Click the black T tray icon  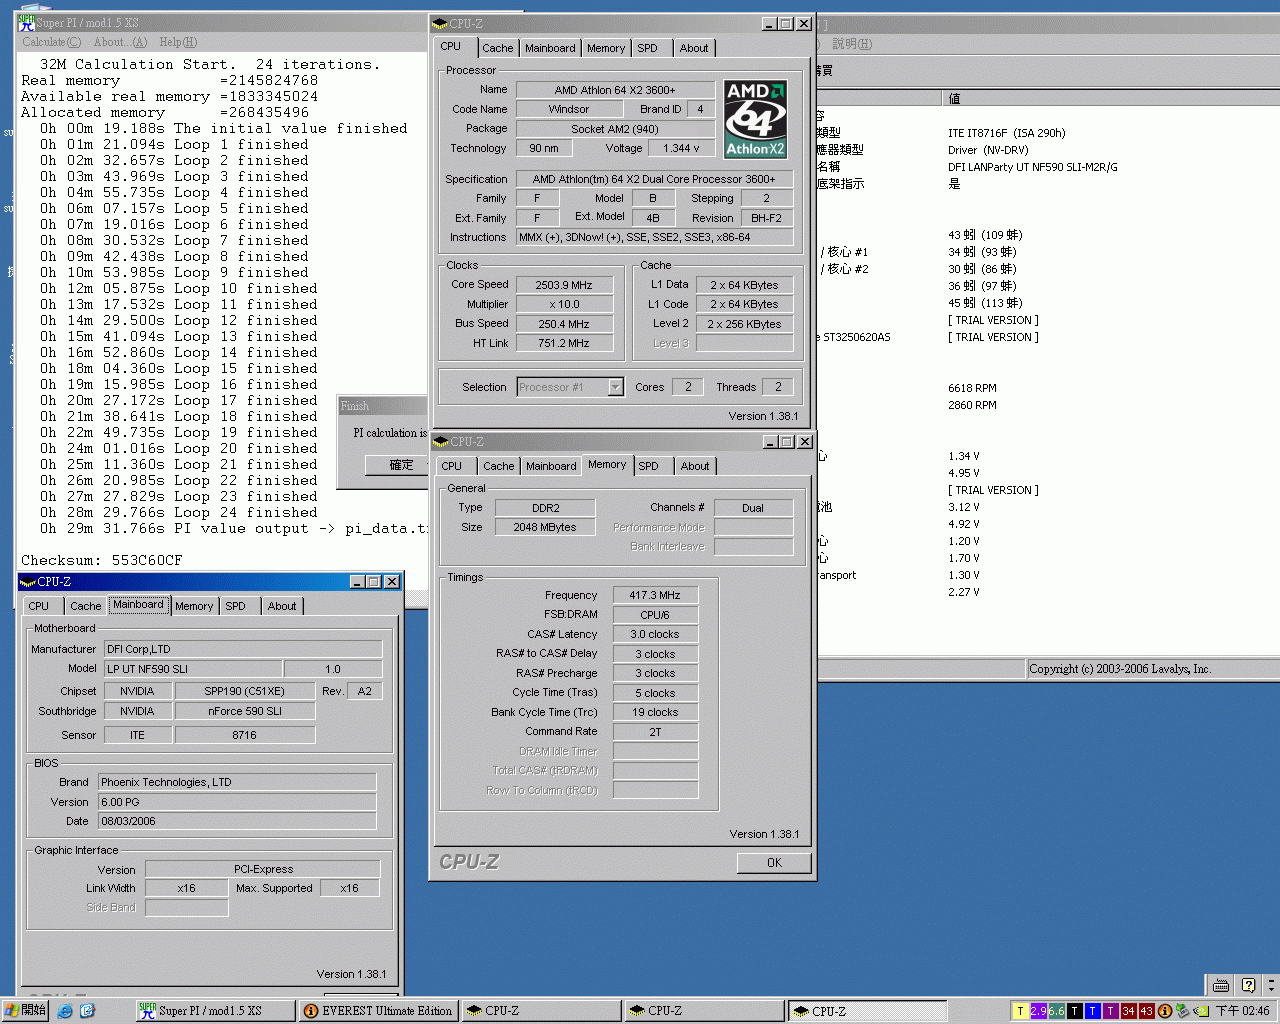(1074, 1011)
